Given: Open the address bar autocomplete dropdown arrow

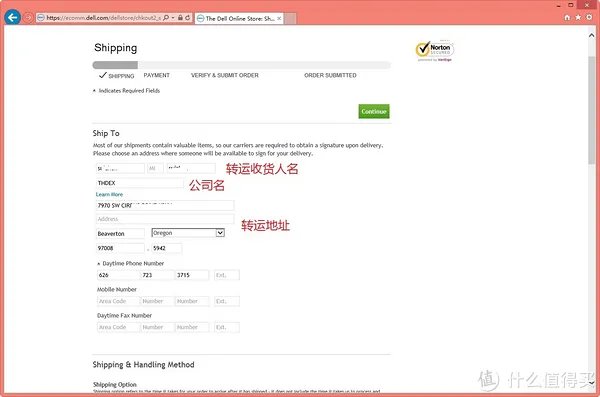Looking at the screenshot, I should 173,18.
